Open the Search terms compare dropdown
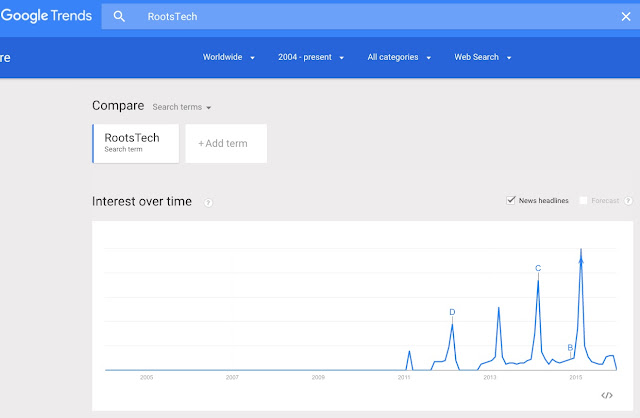 click(x=182, y=106)
